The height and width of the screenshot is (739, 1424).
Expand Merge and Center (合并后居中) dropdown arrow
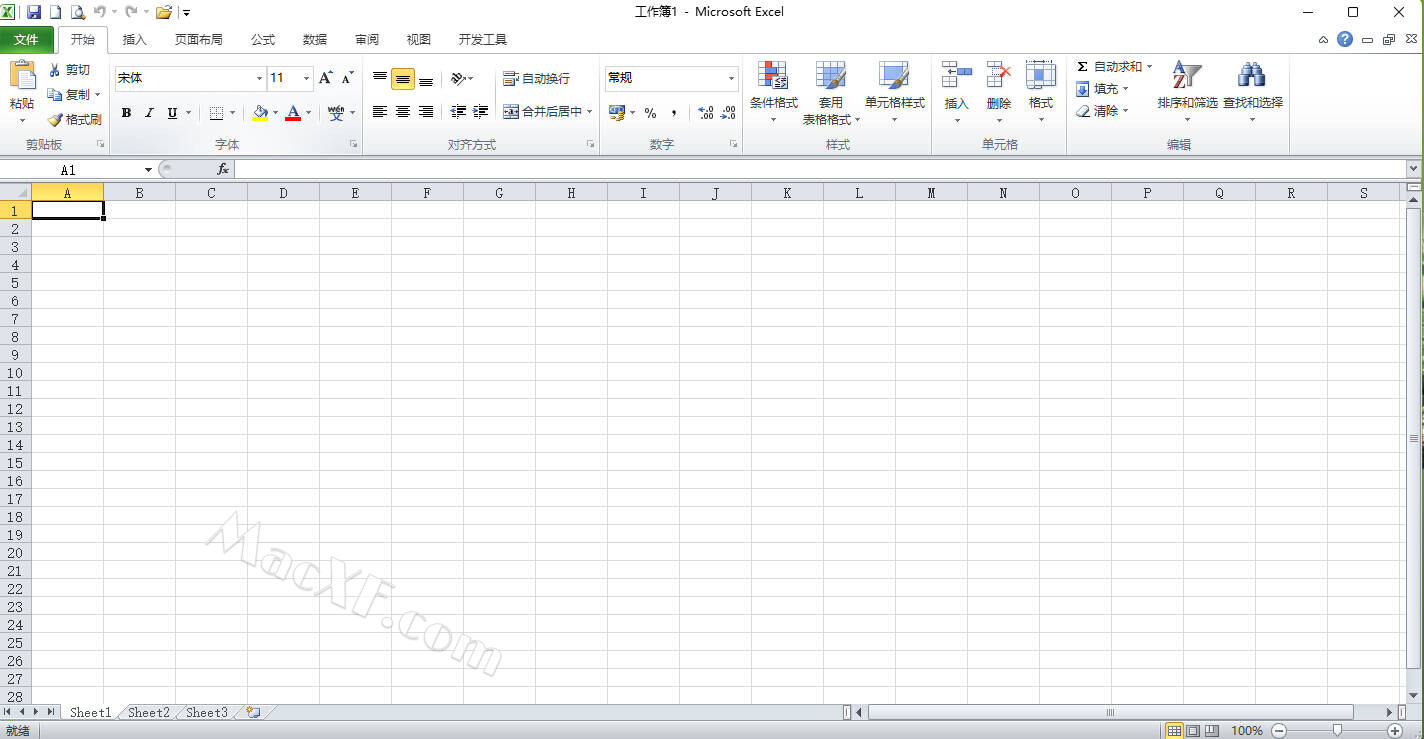coord(589,112)
